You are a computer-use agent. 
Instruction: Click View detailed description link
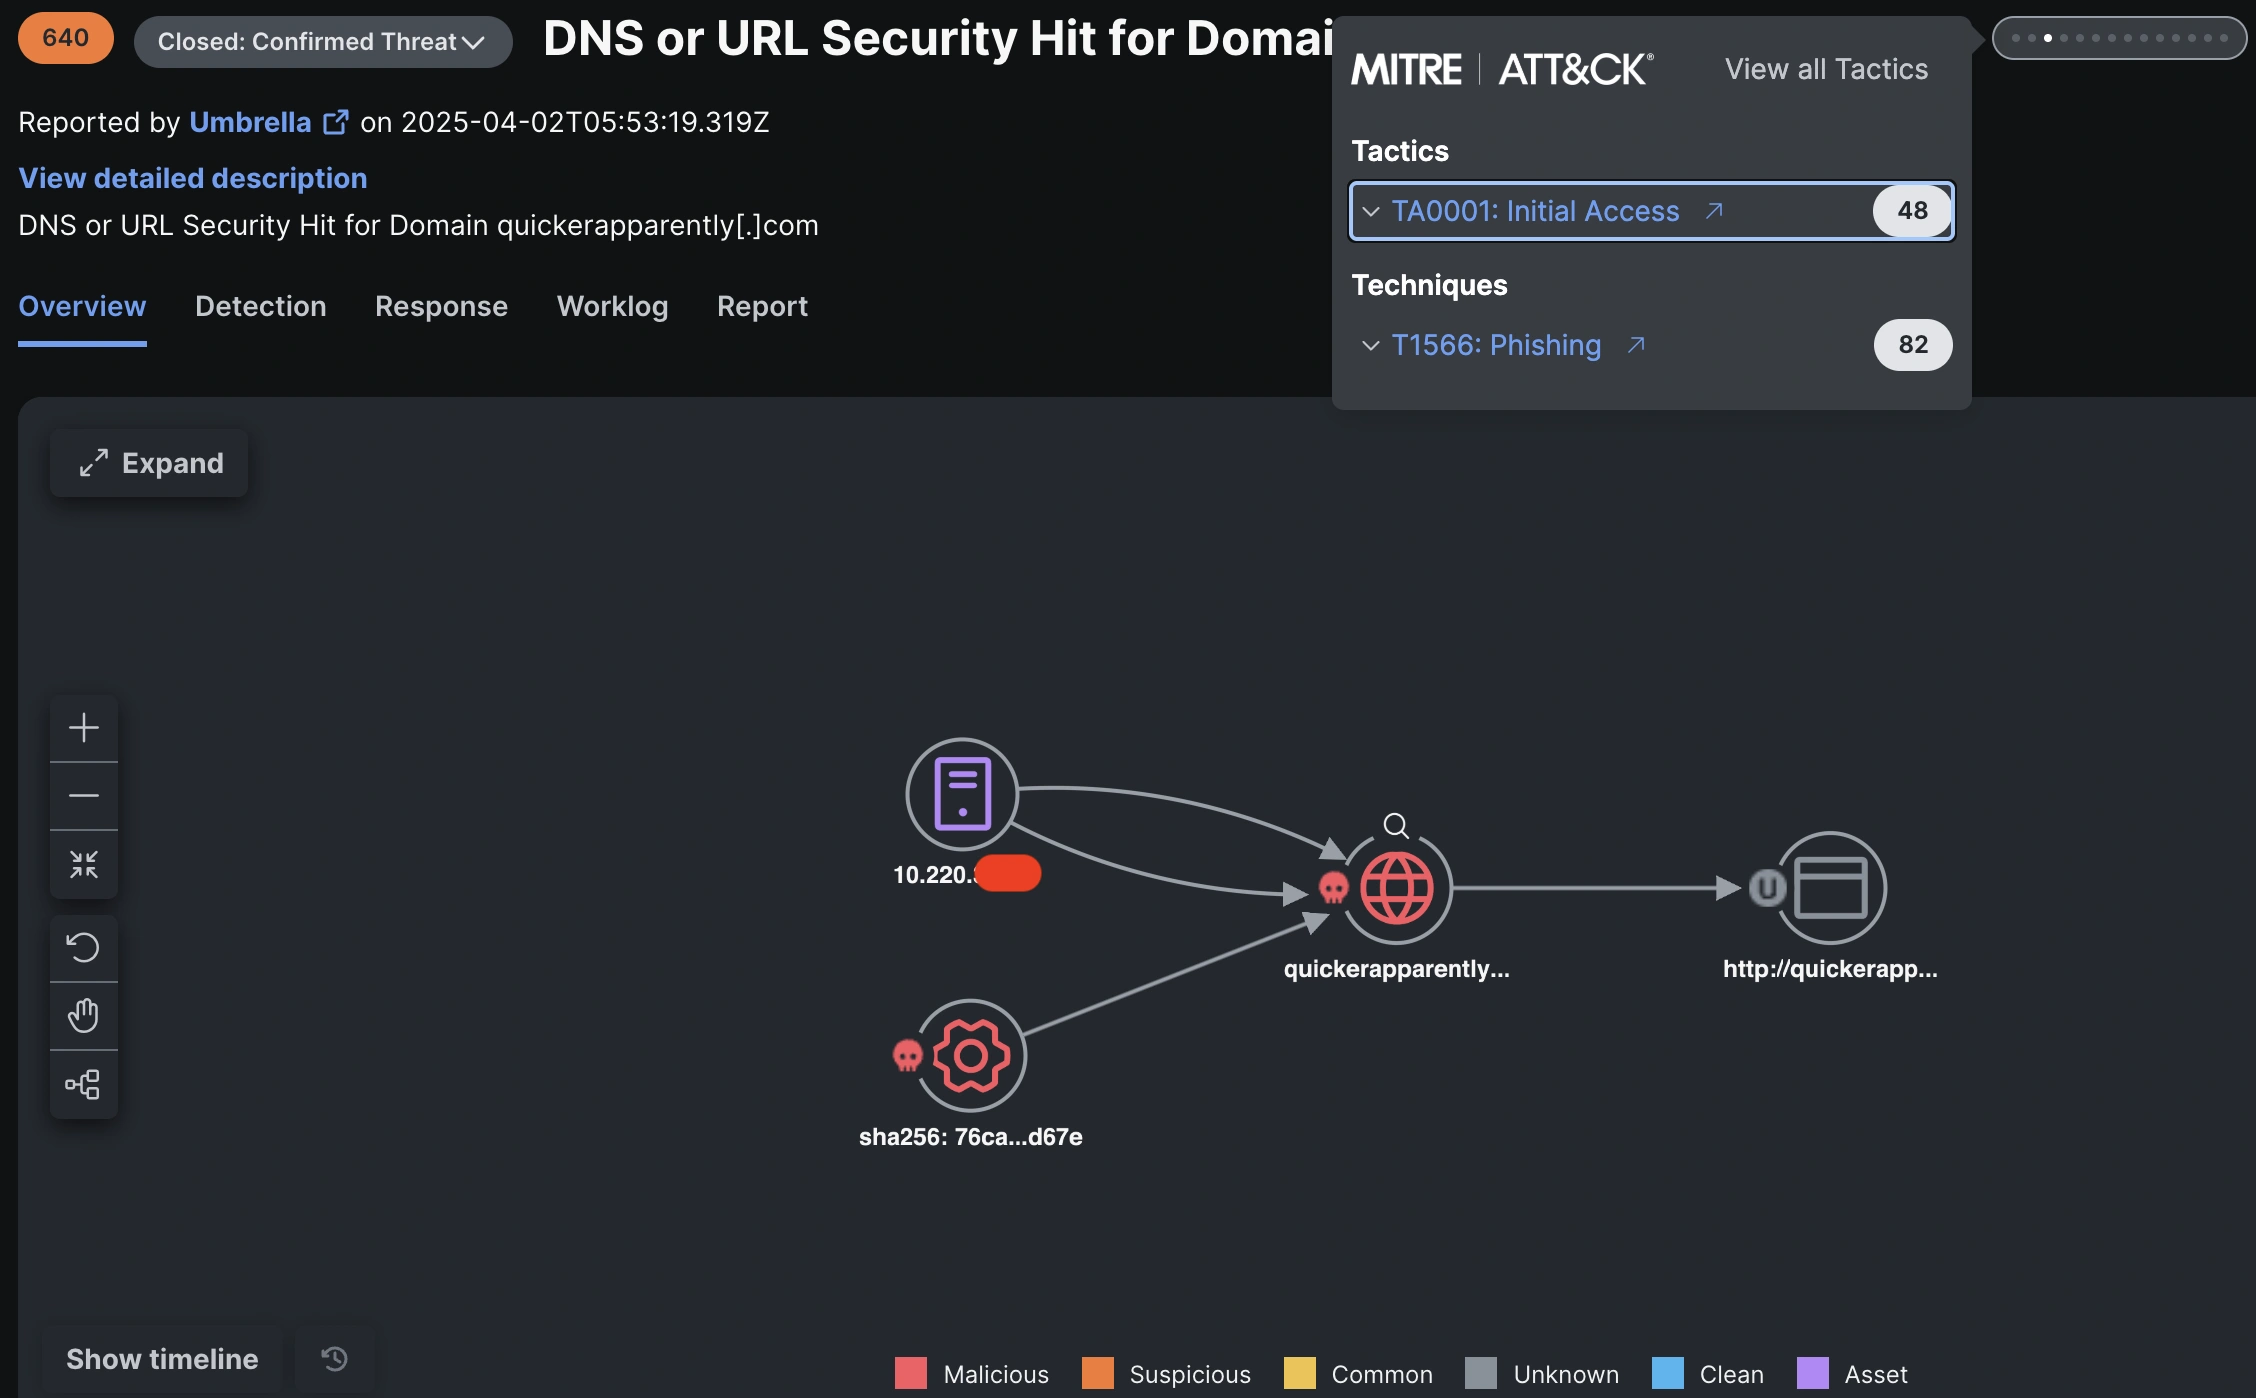tap(193, 178)
